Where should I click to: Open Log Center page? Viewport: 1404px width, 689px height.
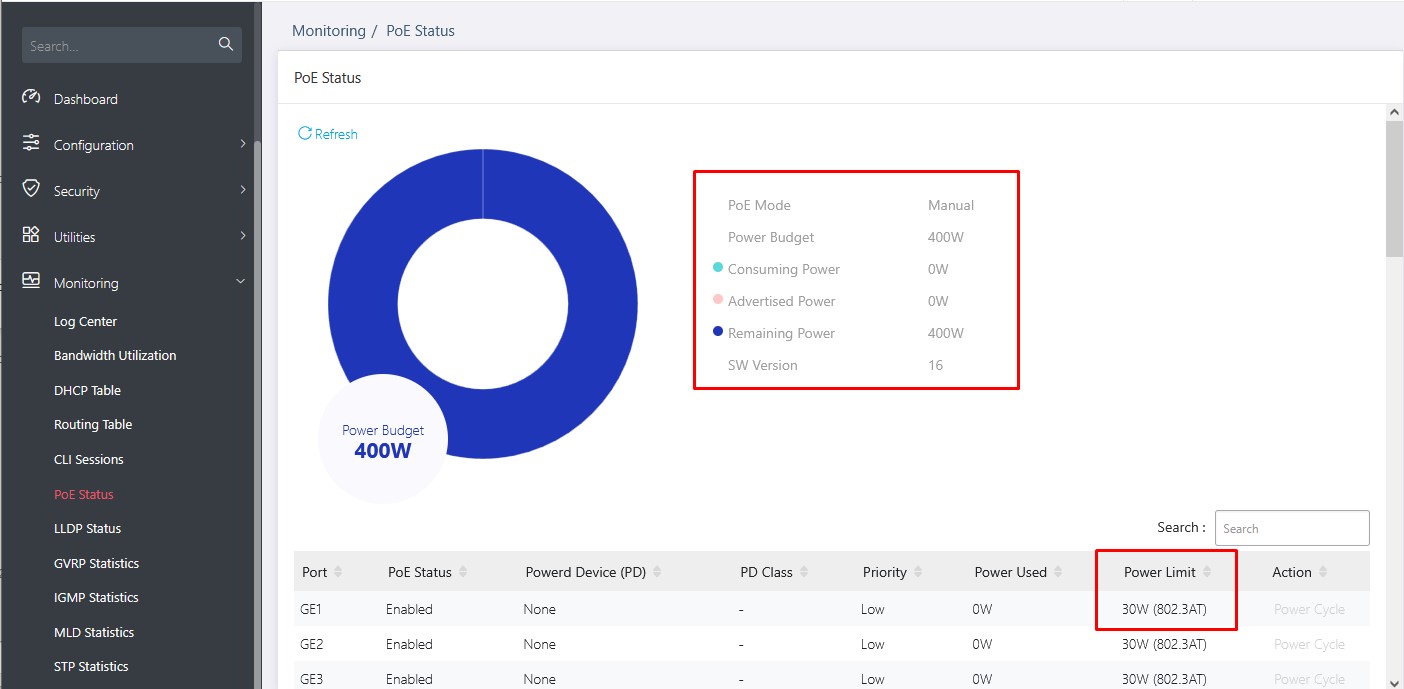click(x=85, y=321)
